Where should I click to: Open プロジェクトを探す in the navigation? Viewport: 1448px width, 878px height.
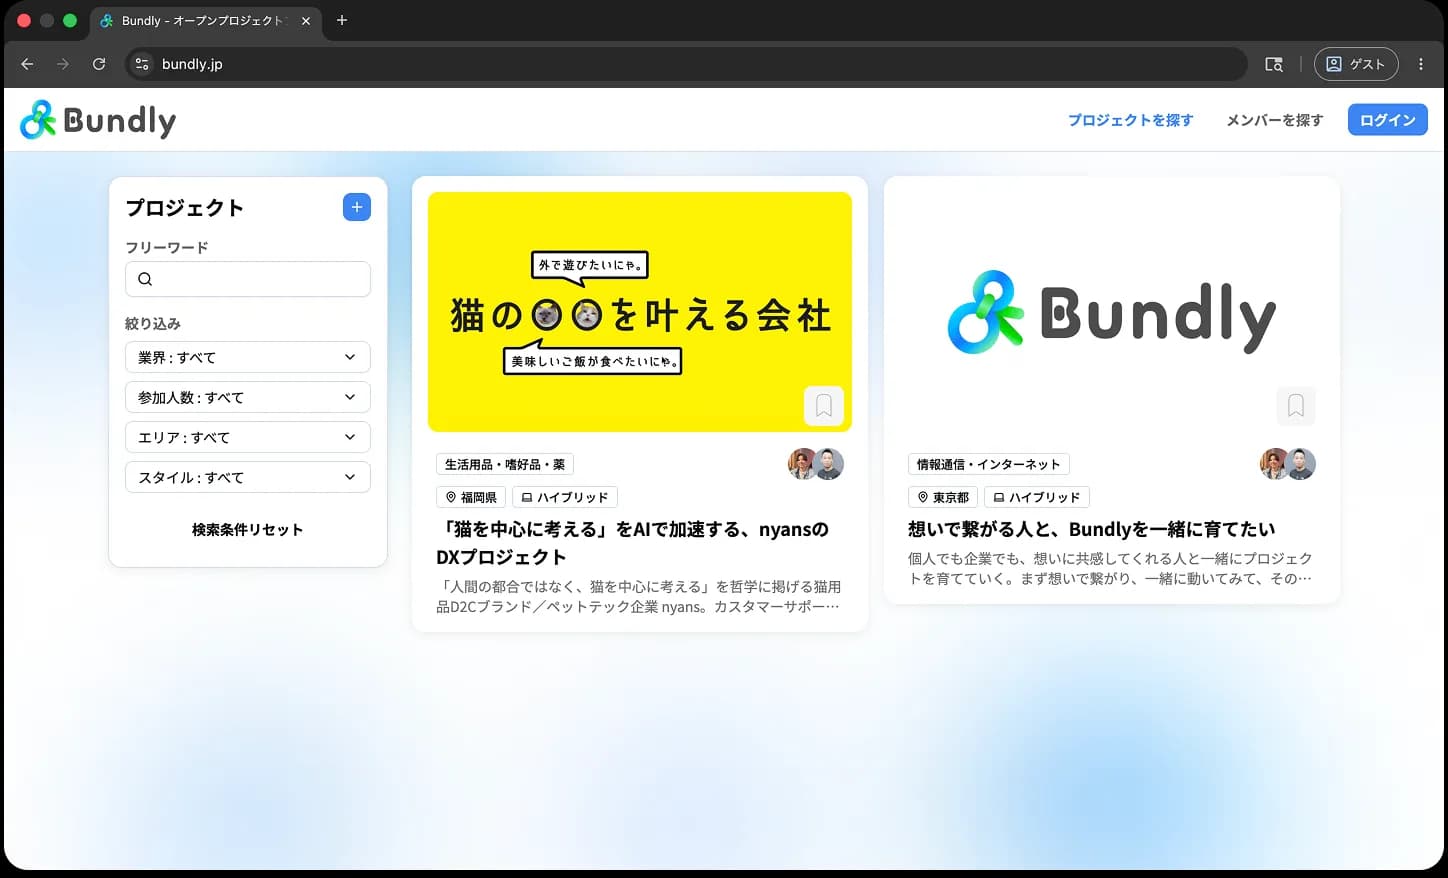[1130, 120]
